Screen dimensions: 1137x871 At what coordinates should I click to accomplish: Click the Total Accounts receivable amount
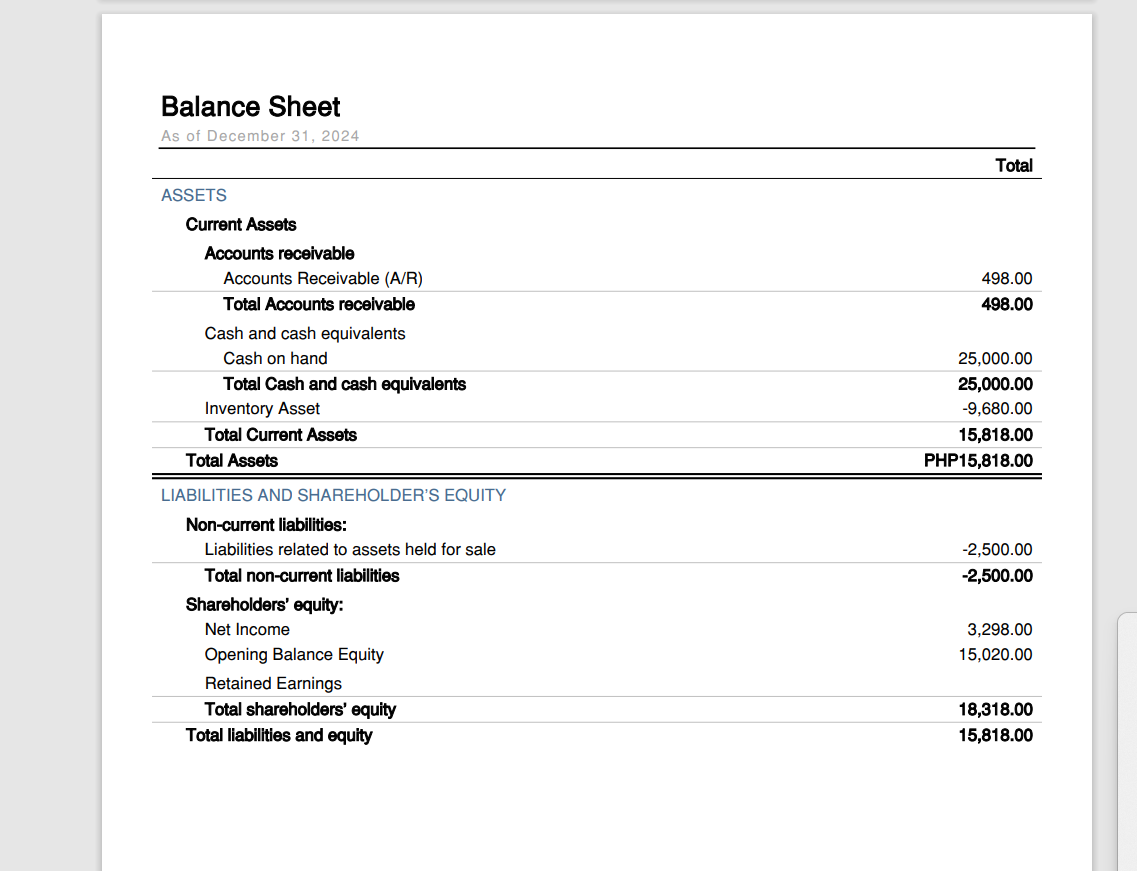point(1007,304)
